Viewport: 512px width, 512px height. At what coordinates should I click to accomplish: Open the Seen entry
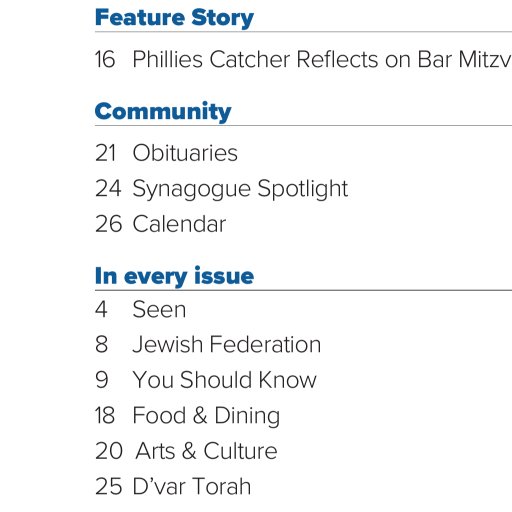159,309
